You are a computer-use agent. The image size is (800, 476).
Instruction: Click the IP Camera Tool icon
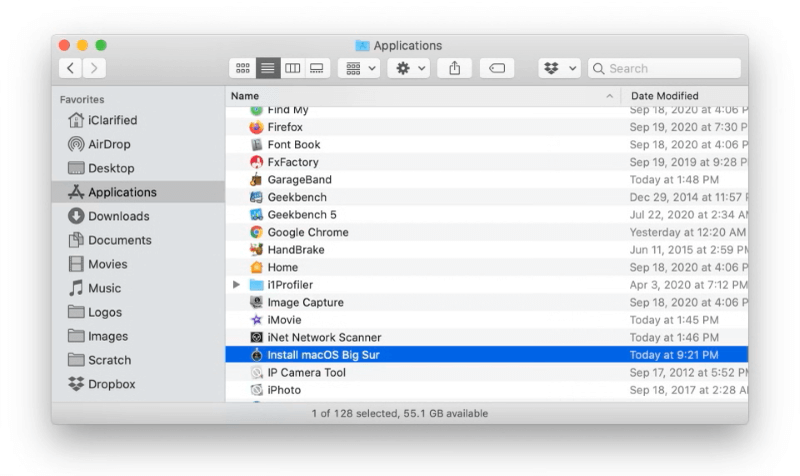(x=256, y=372)
